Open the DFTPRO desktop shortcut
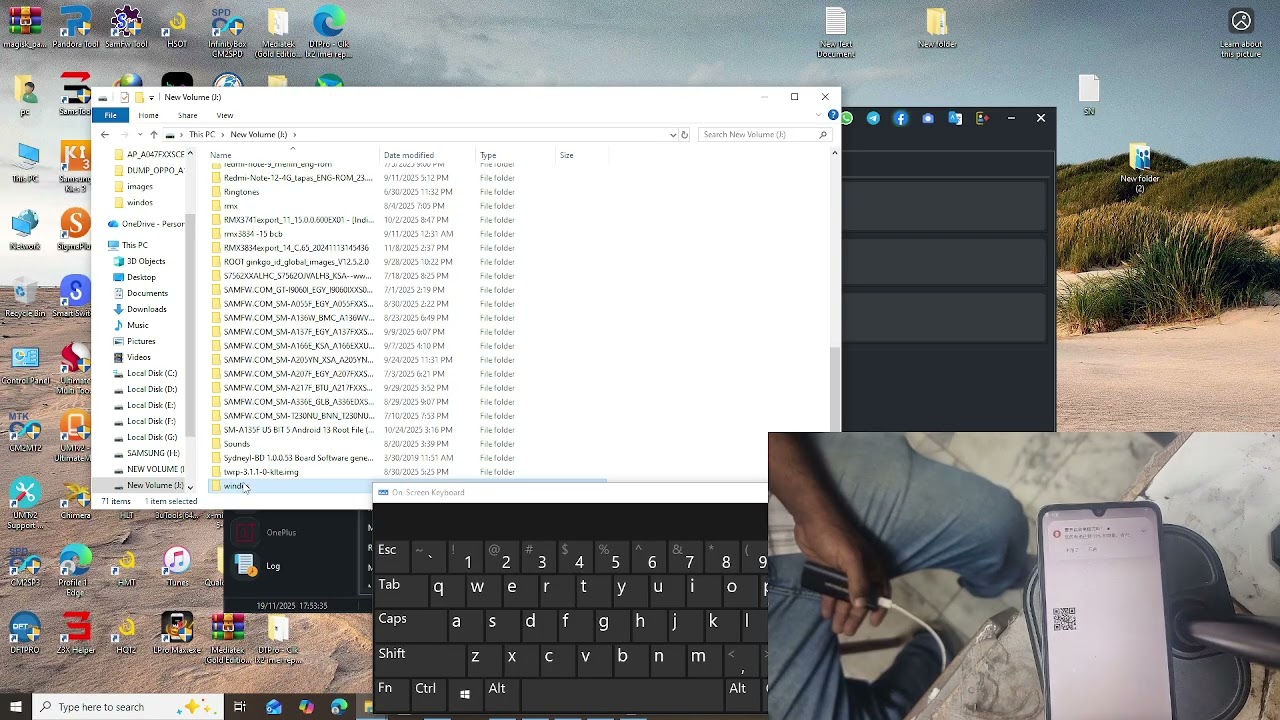Viewport: 1280px width, 720px height. [x=25, y=634]
